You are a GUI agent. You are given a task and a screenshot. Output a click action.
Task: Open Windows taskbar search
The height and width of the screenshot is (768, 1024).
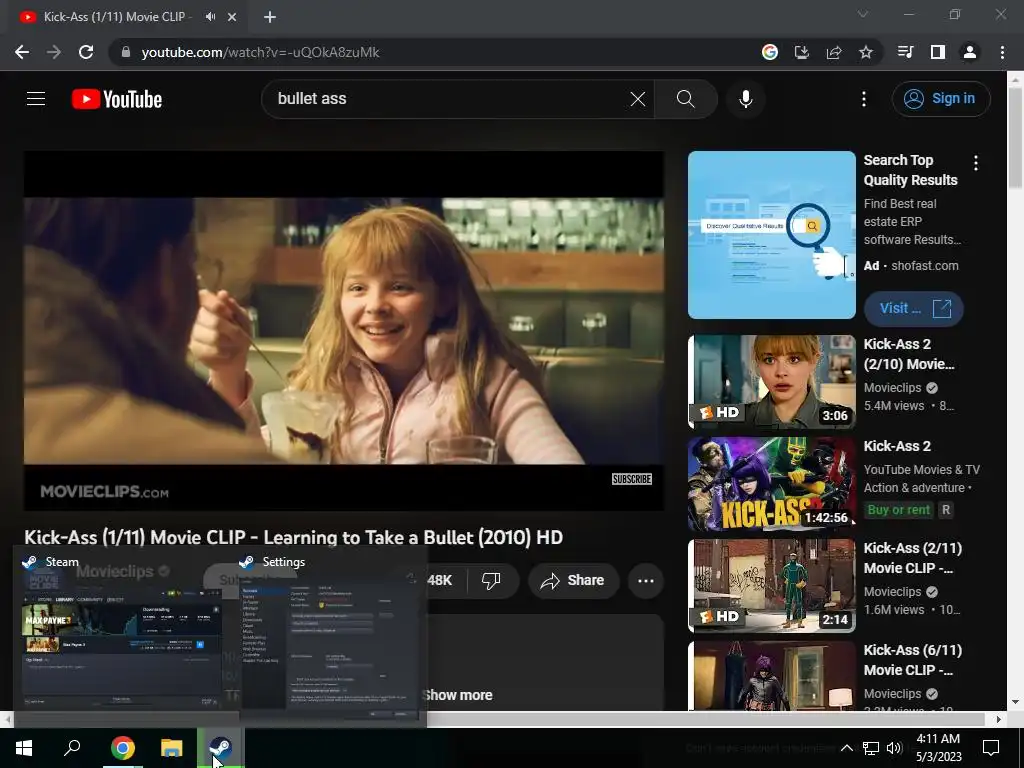72,748
